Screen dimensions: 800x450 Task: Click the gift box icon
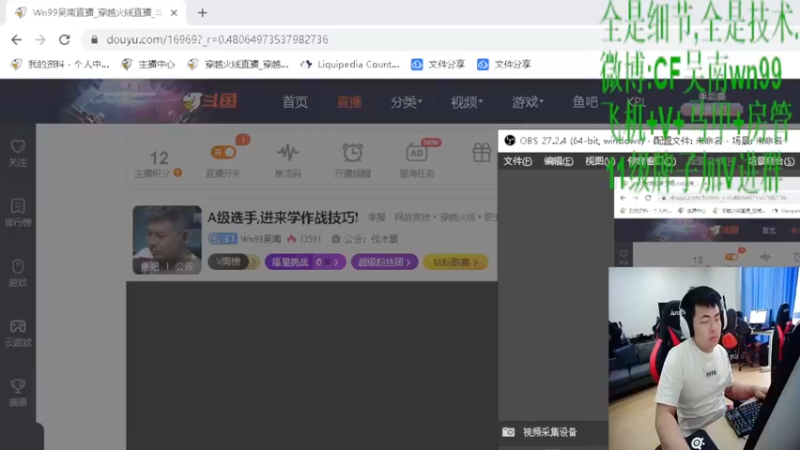(x=481, y=152)
